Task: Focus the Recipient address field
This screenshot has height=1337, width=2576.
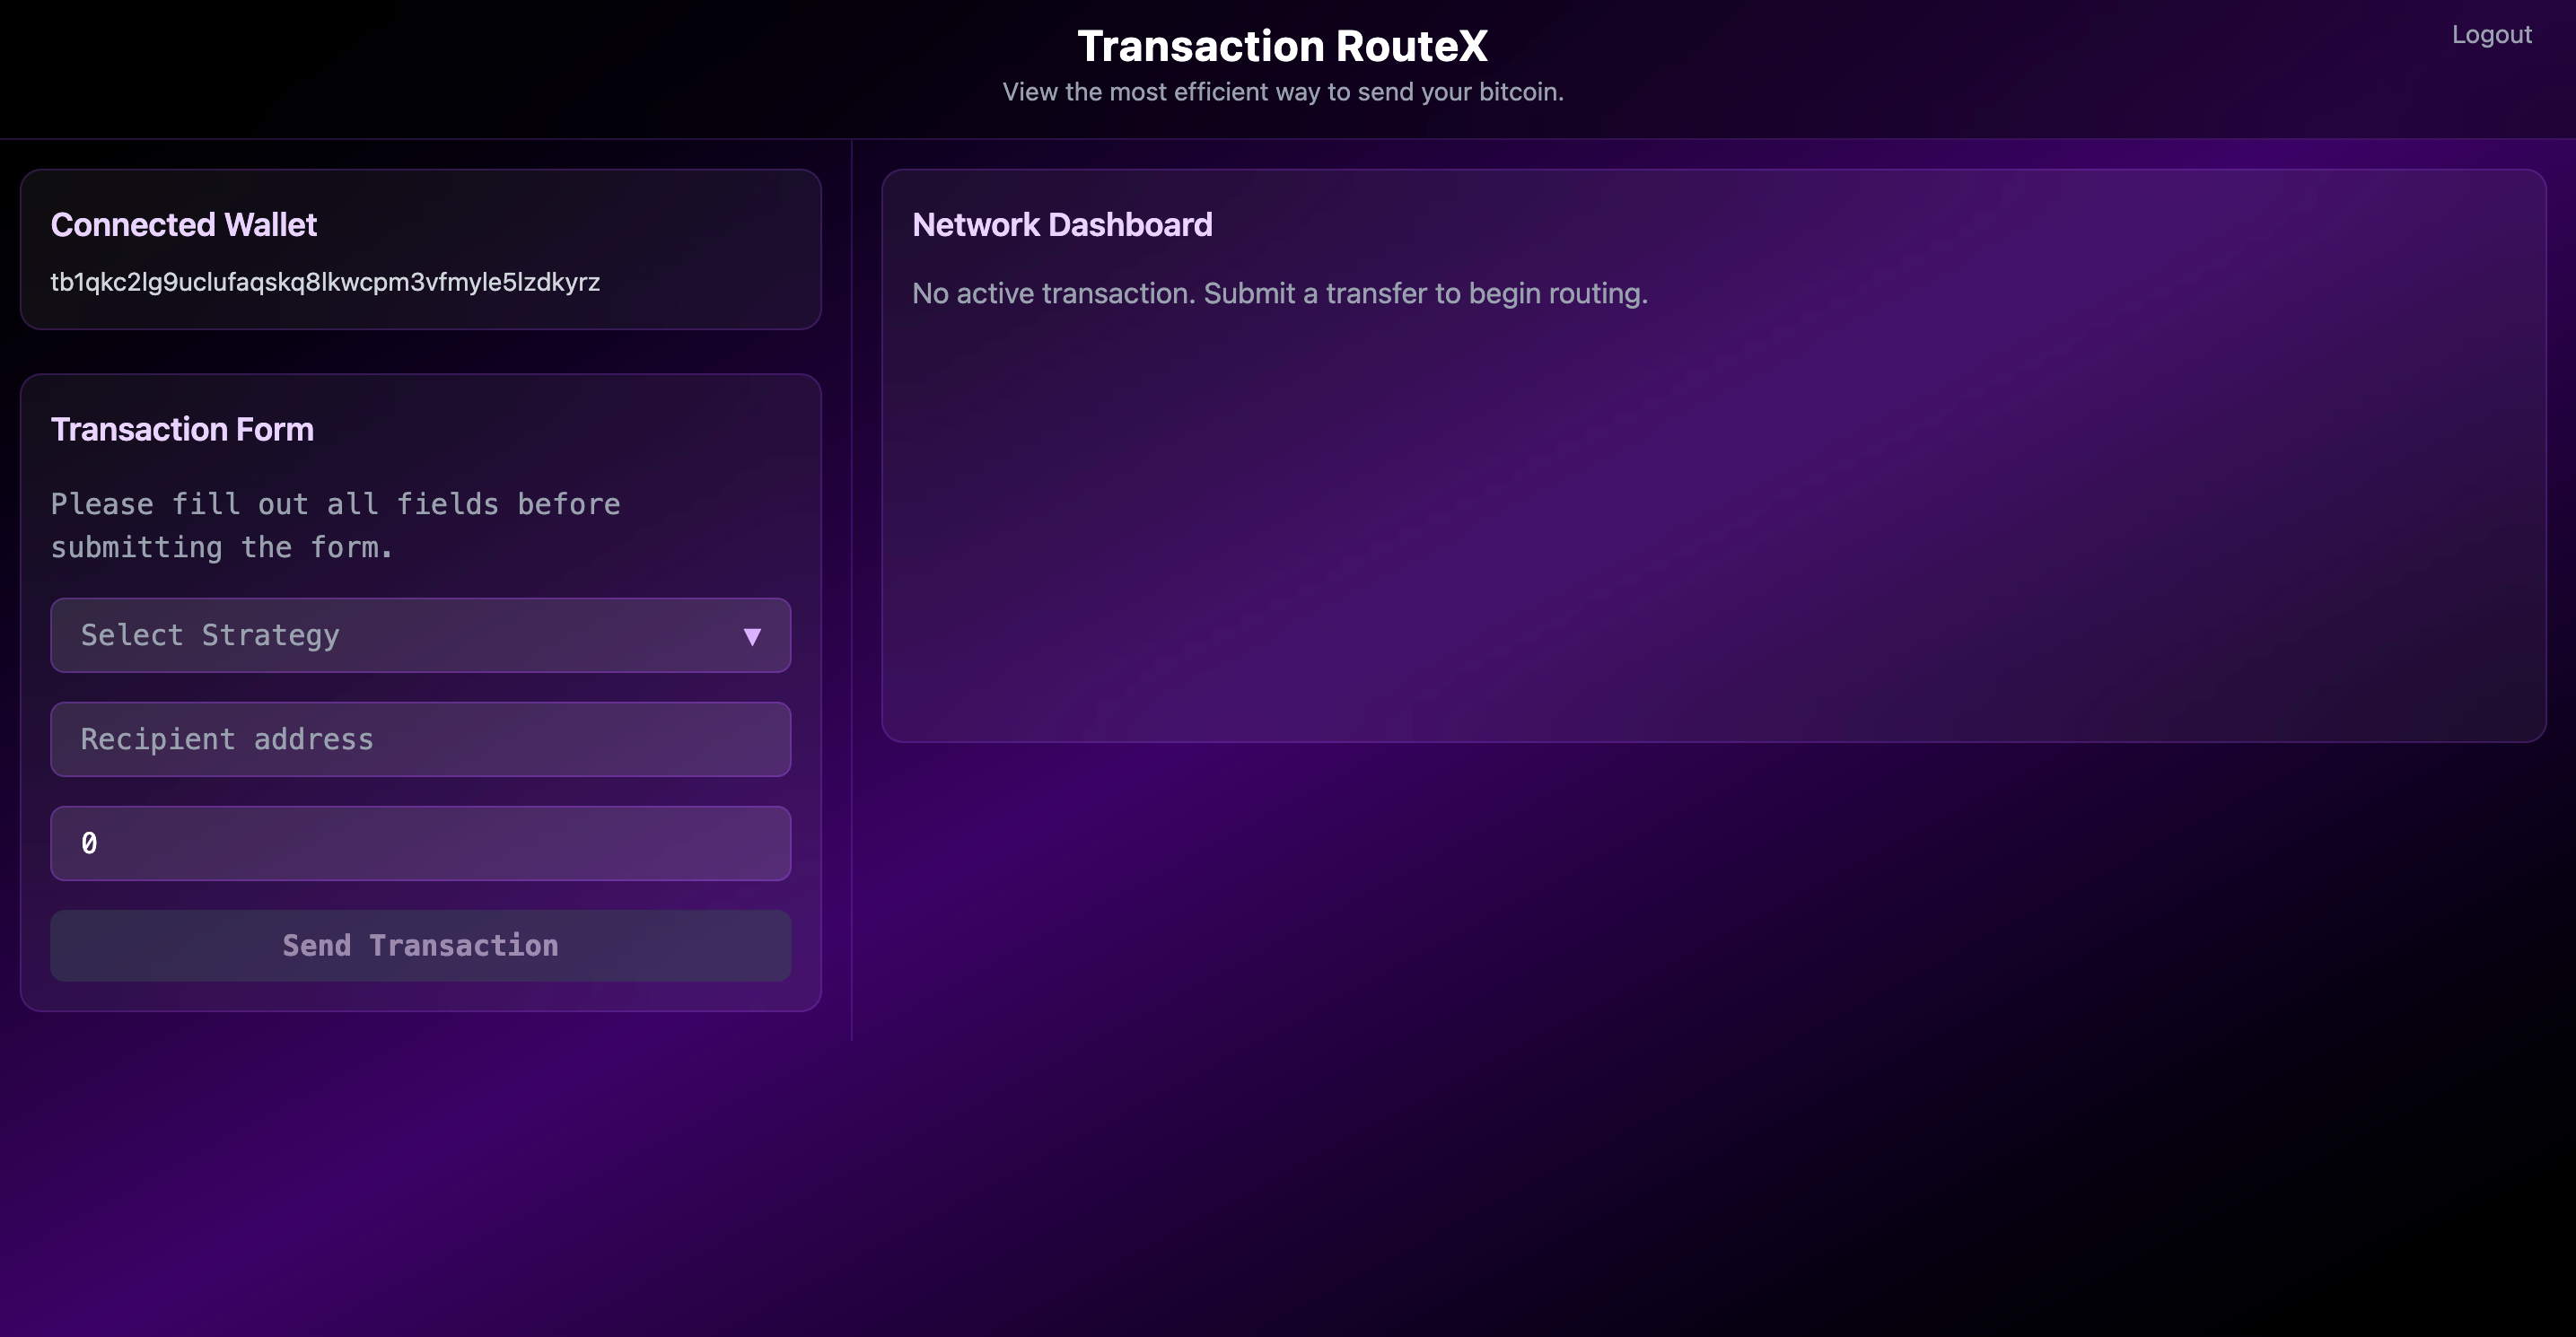Action: pyautogui.click(x=420, y=740)
